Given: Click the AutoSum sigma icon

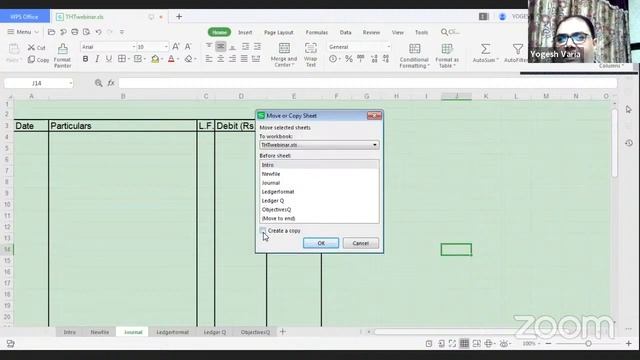Looking at the screenshot, I should [485, 49].
